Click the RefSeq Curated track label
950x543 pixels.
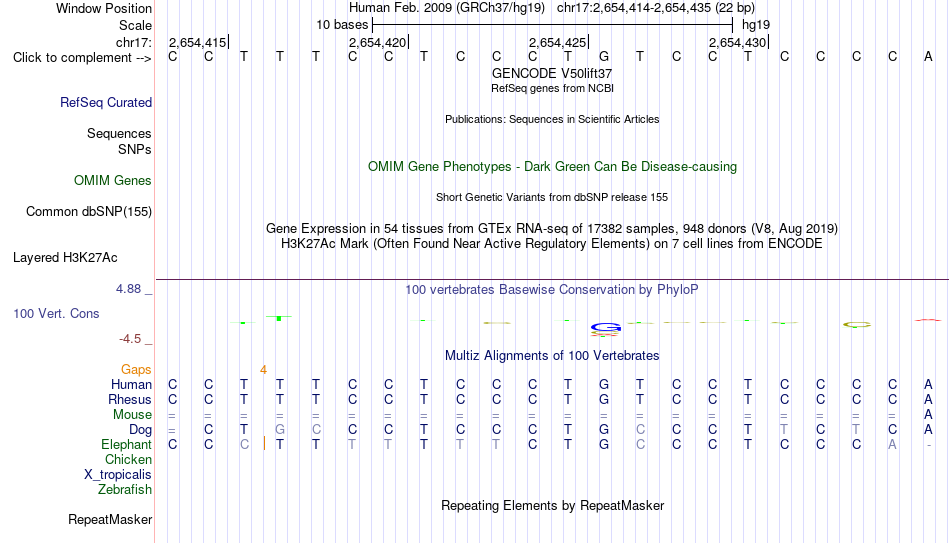pyautogui.click(x=105, y=102)
